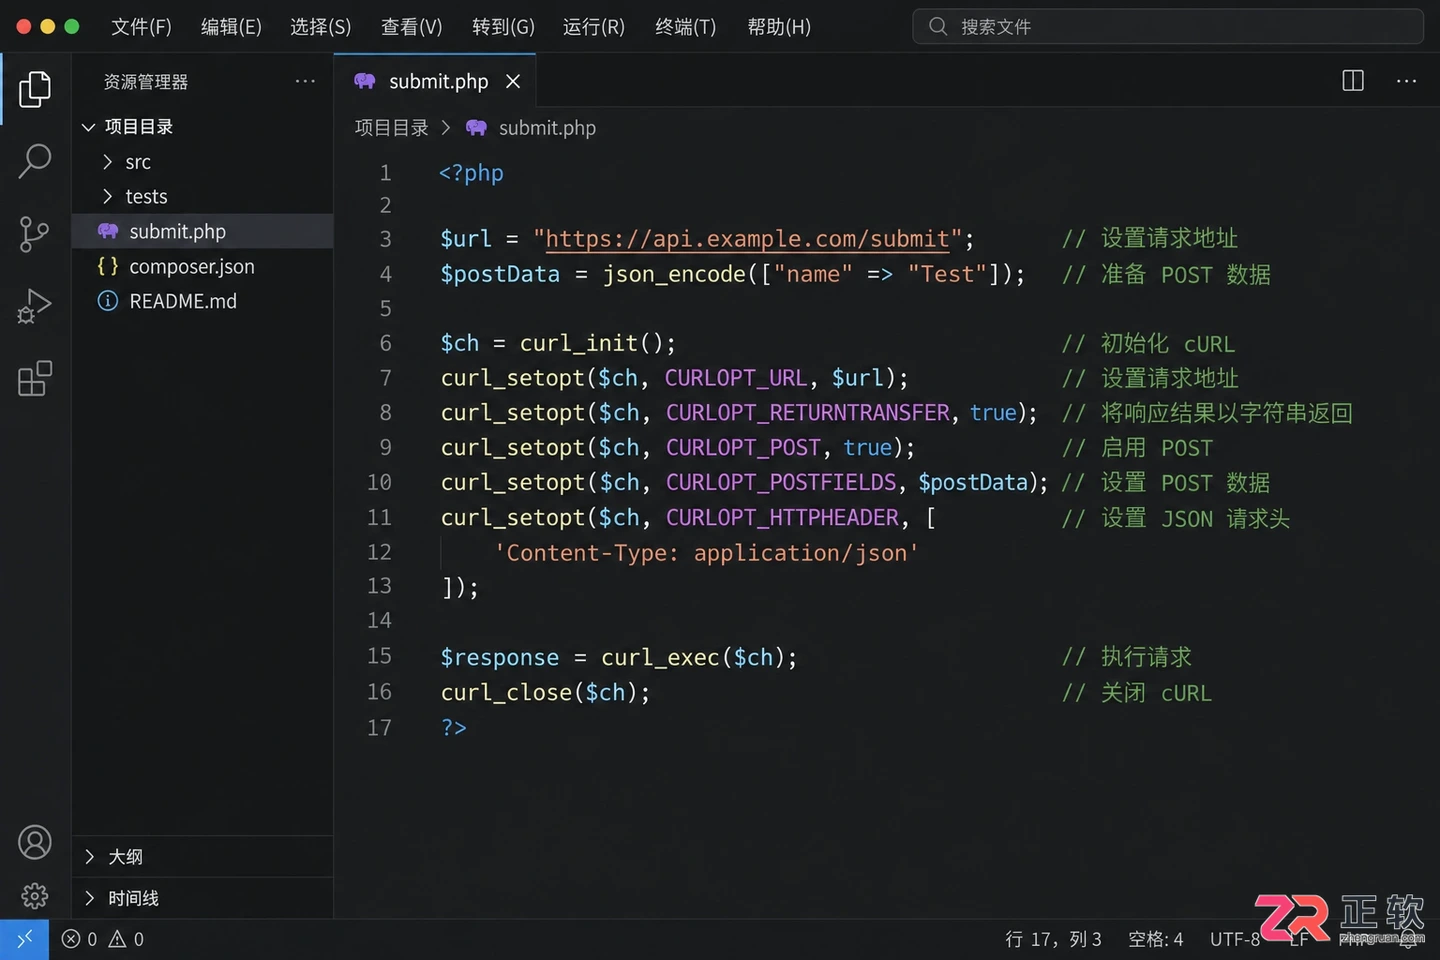
Task: Open the Accounts icon
Action: point(35,842)
